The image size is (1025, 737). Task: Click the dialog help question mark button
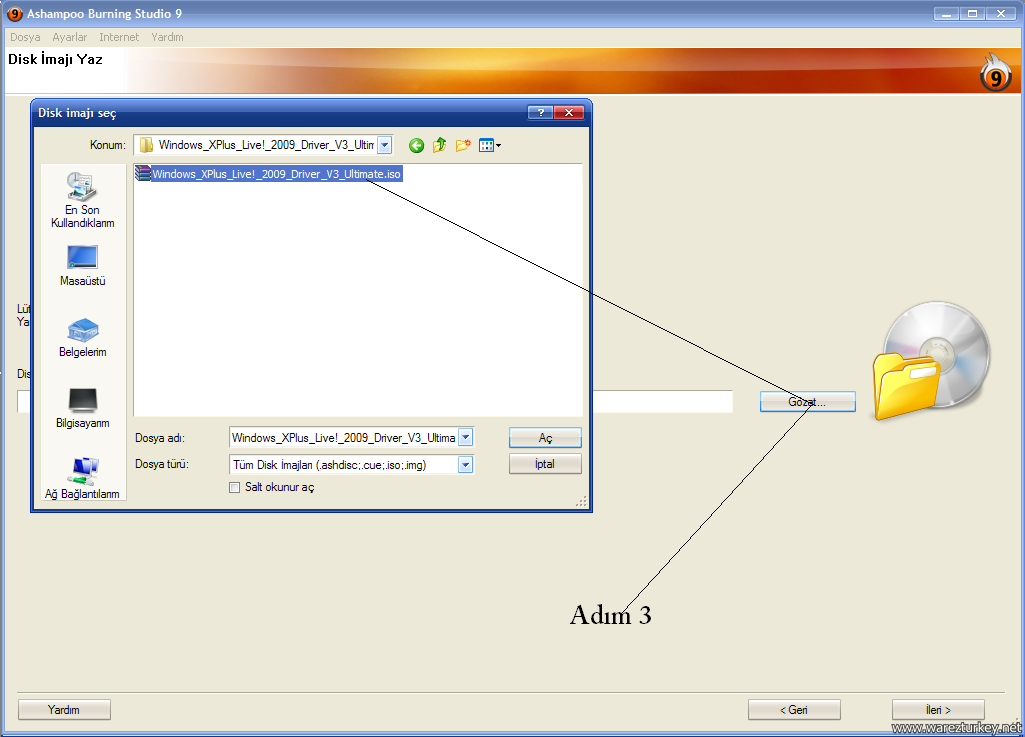point(541,112)
